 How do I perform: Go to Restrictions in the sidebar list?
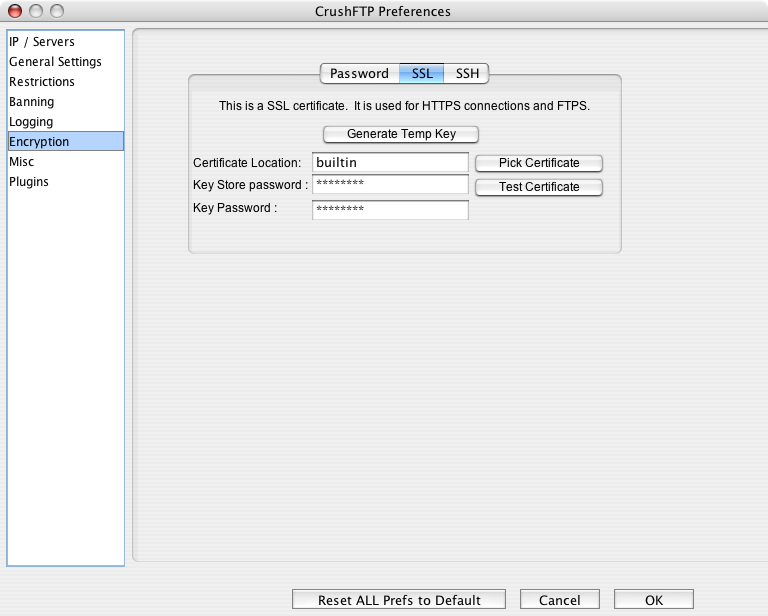(x=42, y=82)
